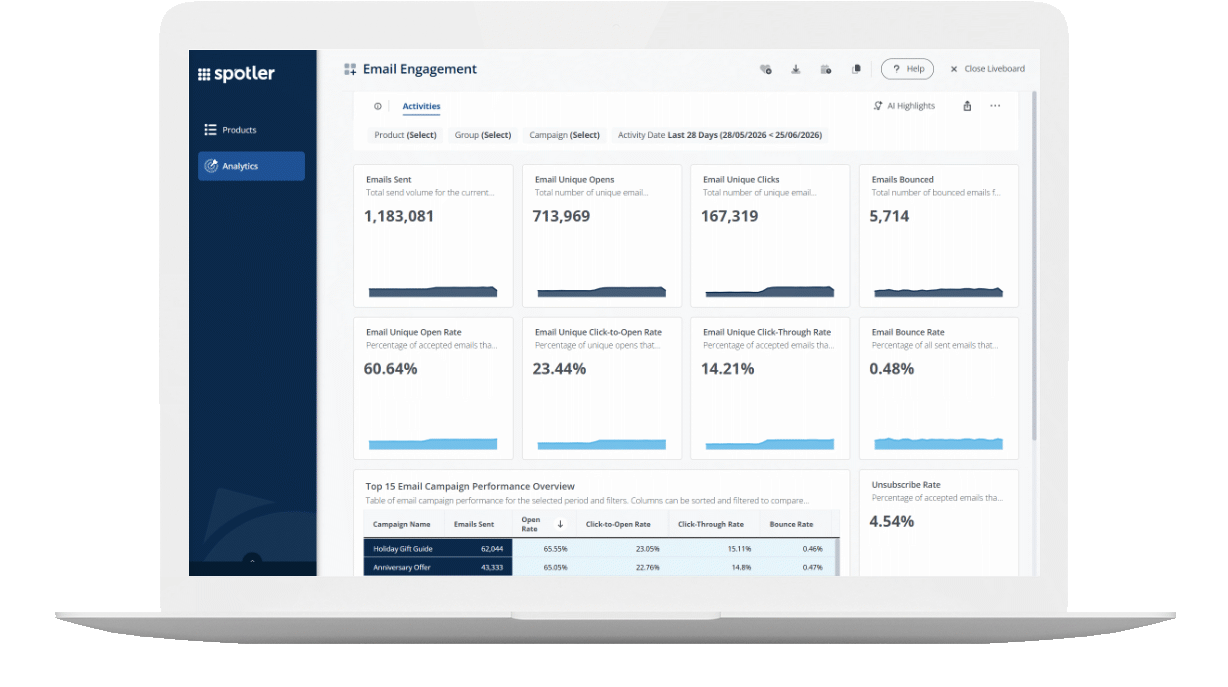Sort by Bounce Rate column header
Screen dimensions: 1228x687
click(791, 524)
